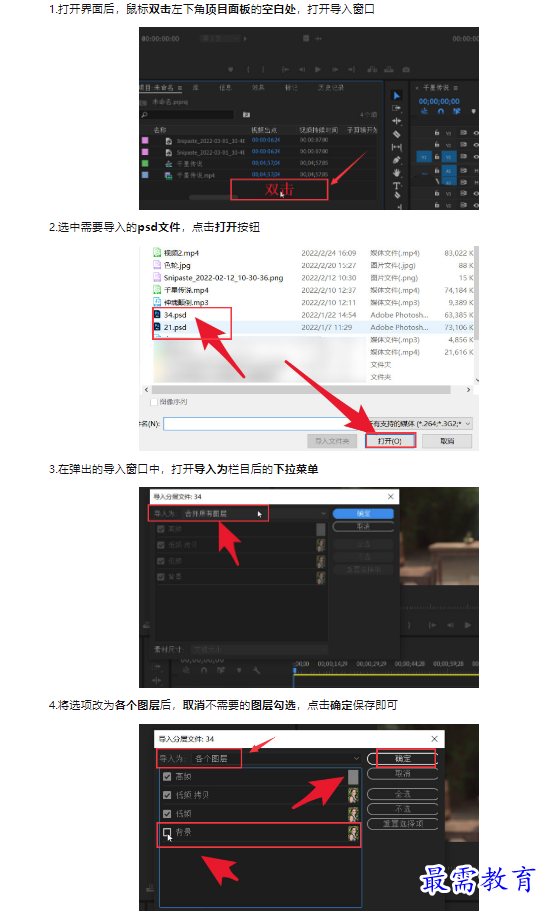Click new bin folder icon beside search
Screen dimensions: 544x911
coord(246,114)
